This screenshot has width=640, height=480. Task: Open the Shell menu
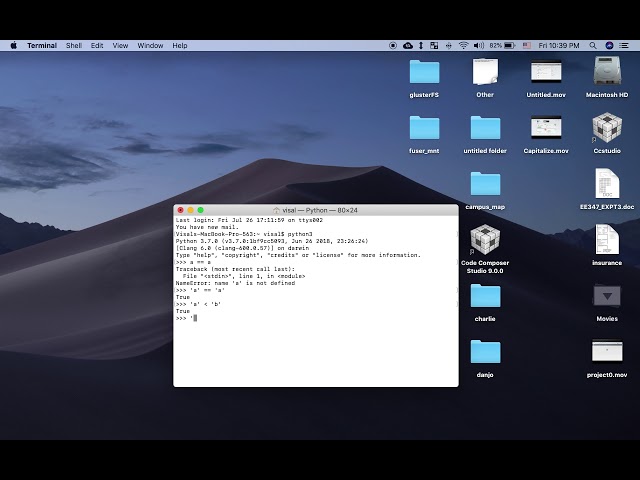tap(74, 45)
